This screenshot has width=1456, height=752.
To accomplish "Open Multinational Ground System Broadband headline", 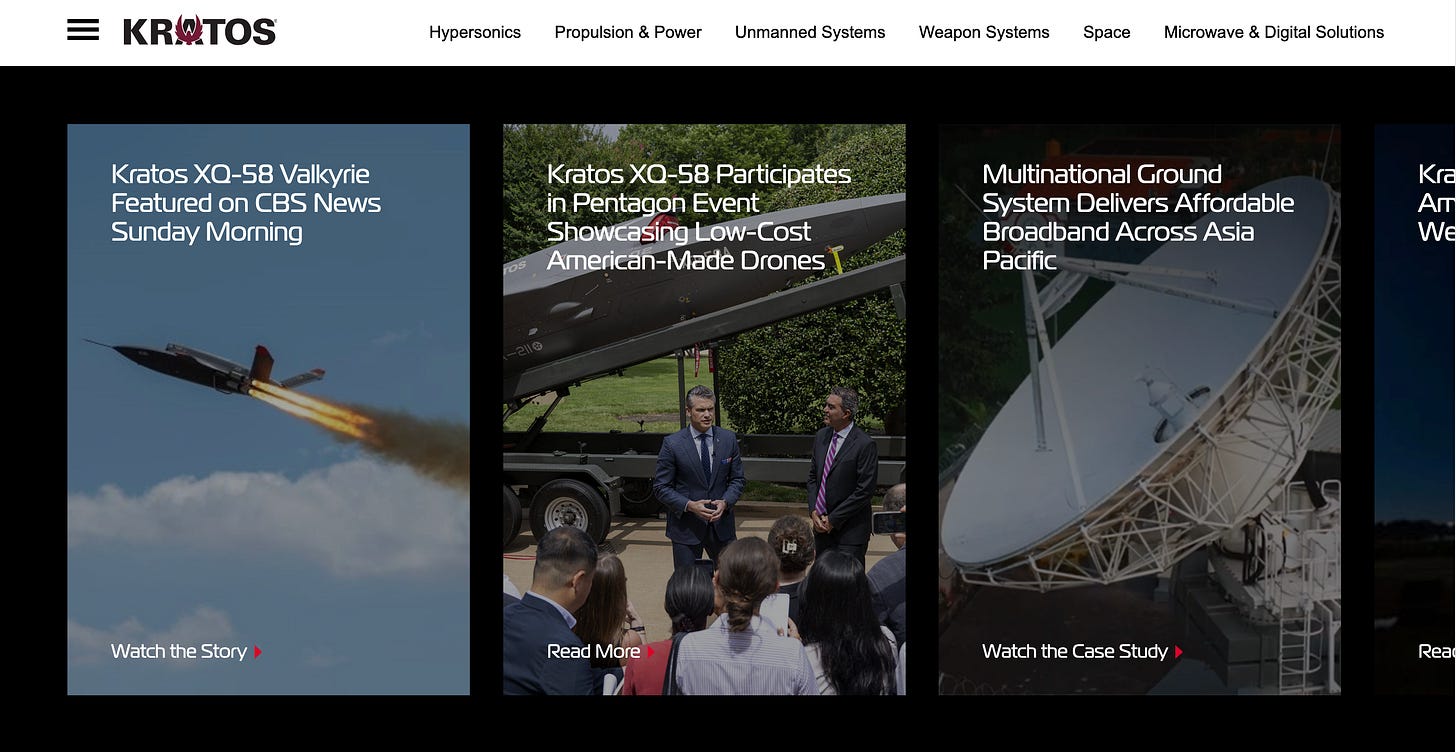I will tap(1138, 217).
